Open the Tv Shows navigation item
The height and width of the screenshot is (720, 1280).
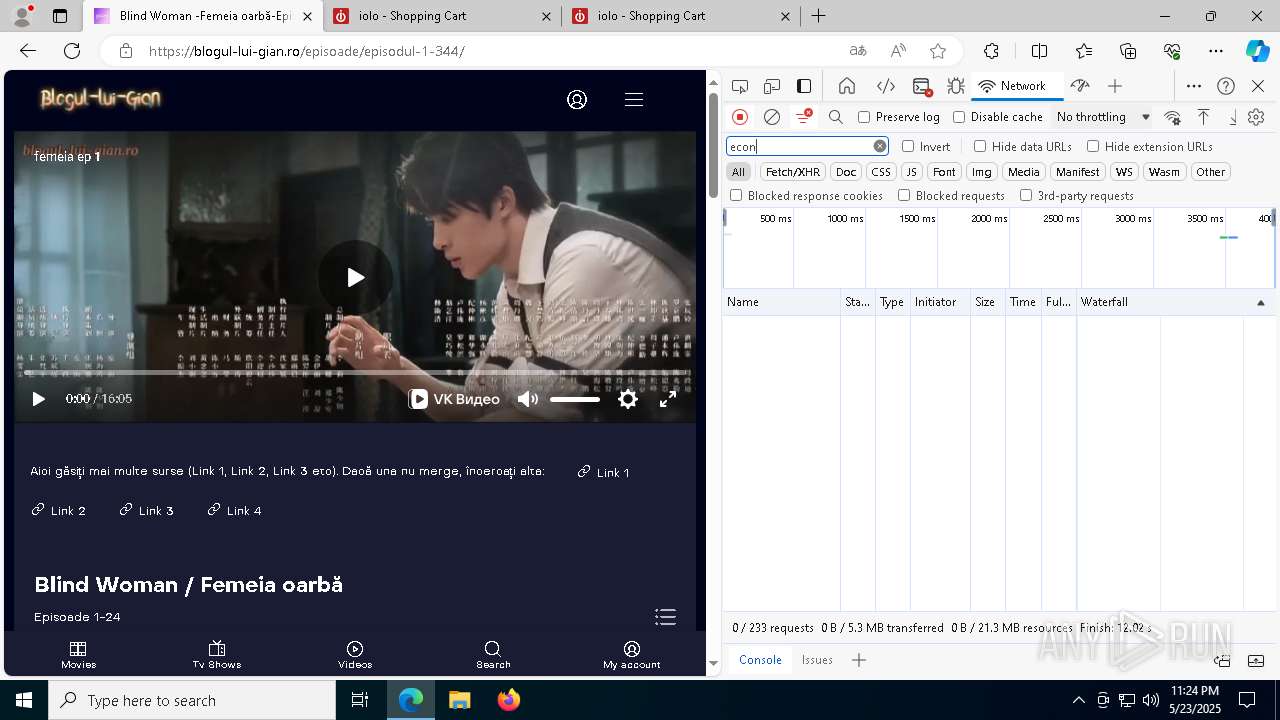tap(217, 655)
